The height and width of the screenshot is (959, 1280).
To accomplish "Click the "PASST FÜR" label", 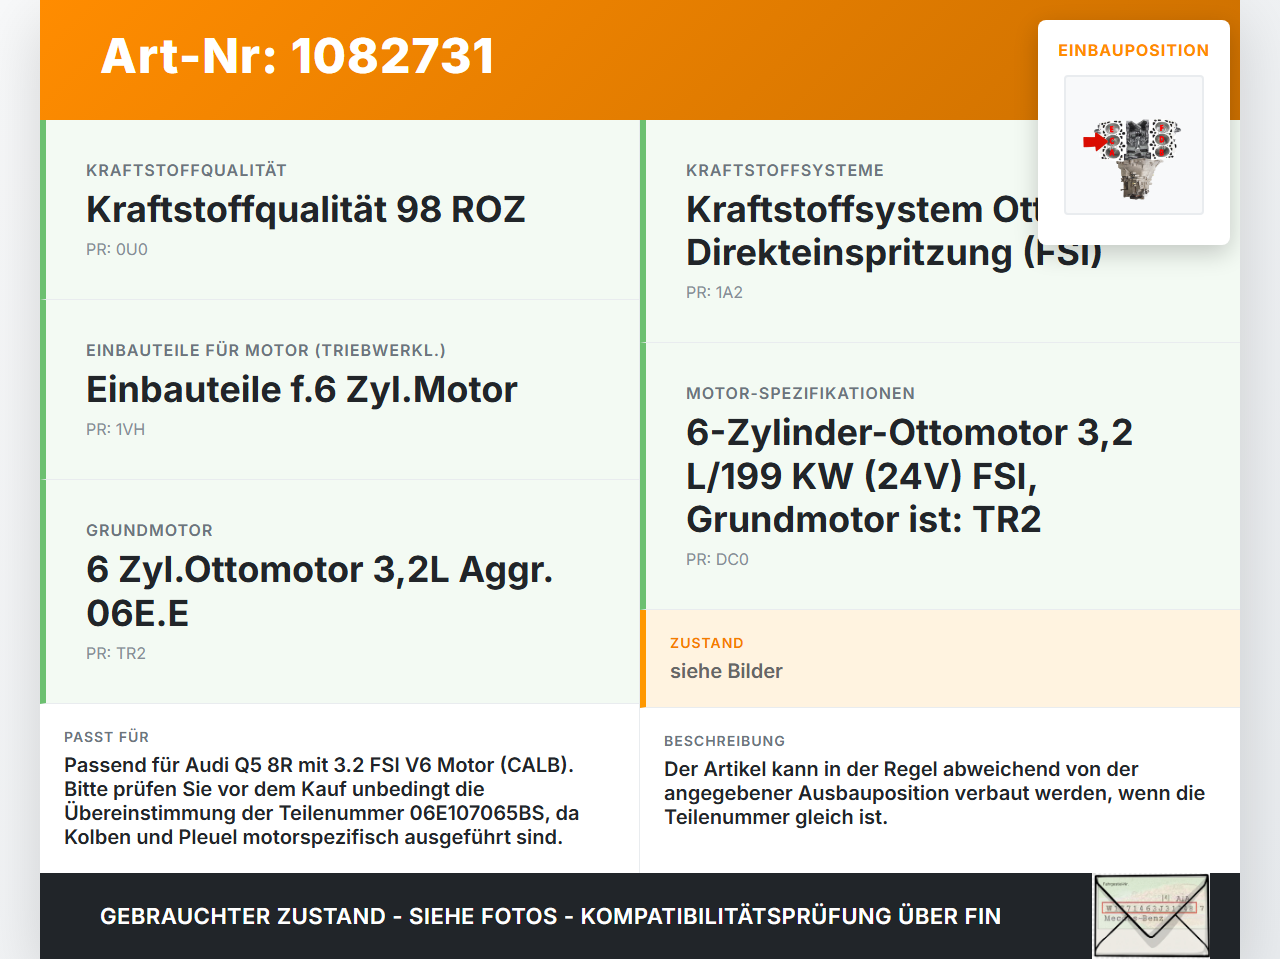I will tap(106, 737).
